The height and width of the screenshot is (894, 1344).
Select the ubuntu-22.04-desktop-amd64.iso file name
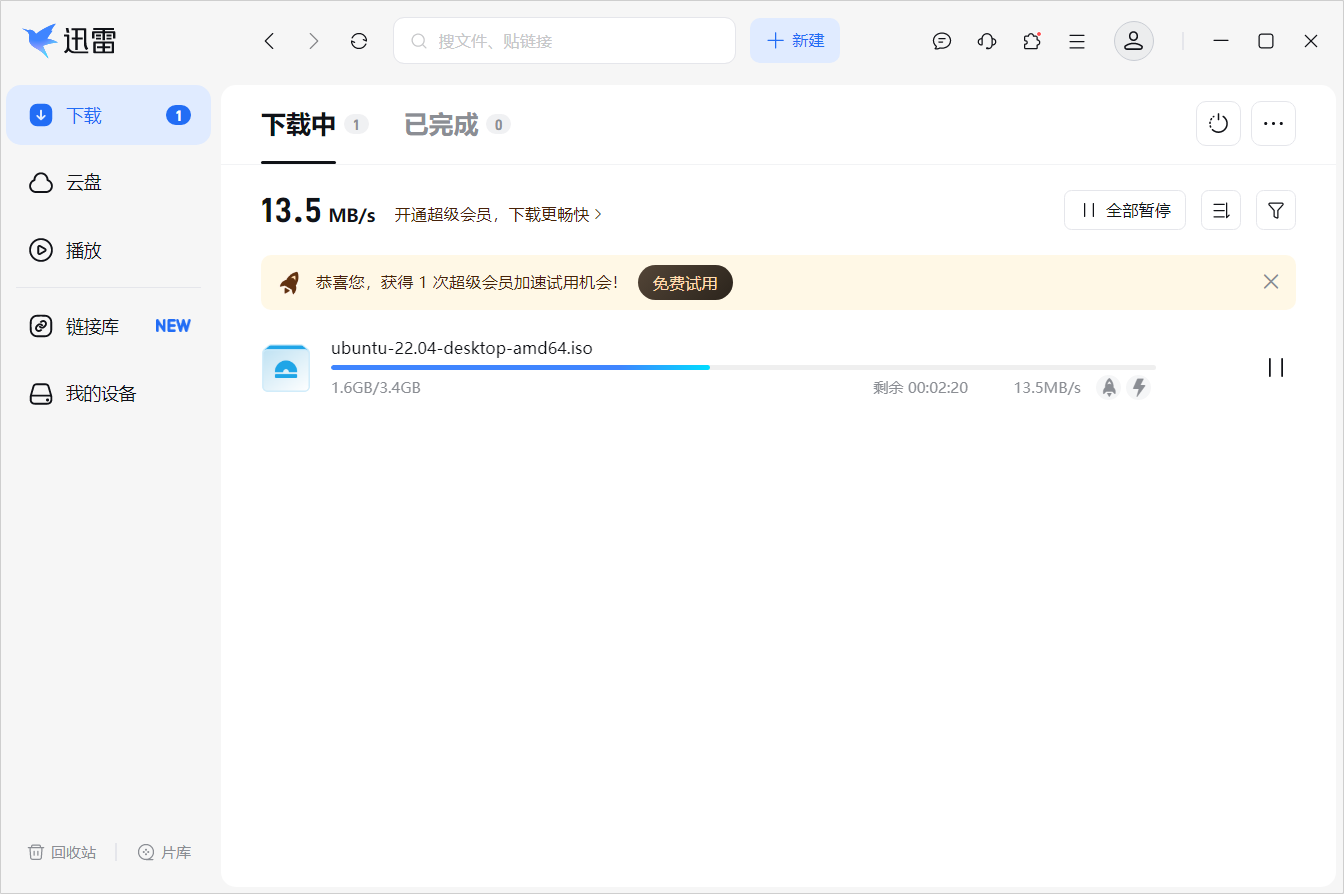(462, 348)
